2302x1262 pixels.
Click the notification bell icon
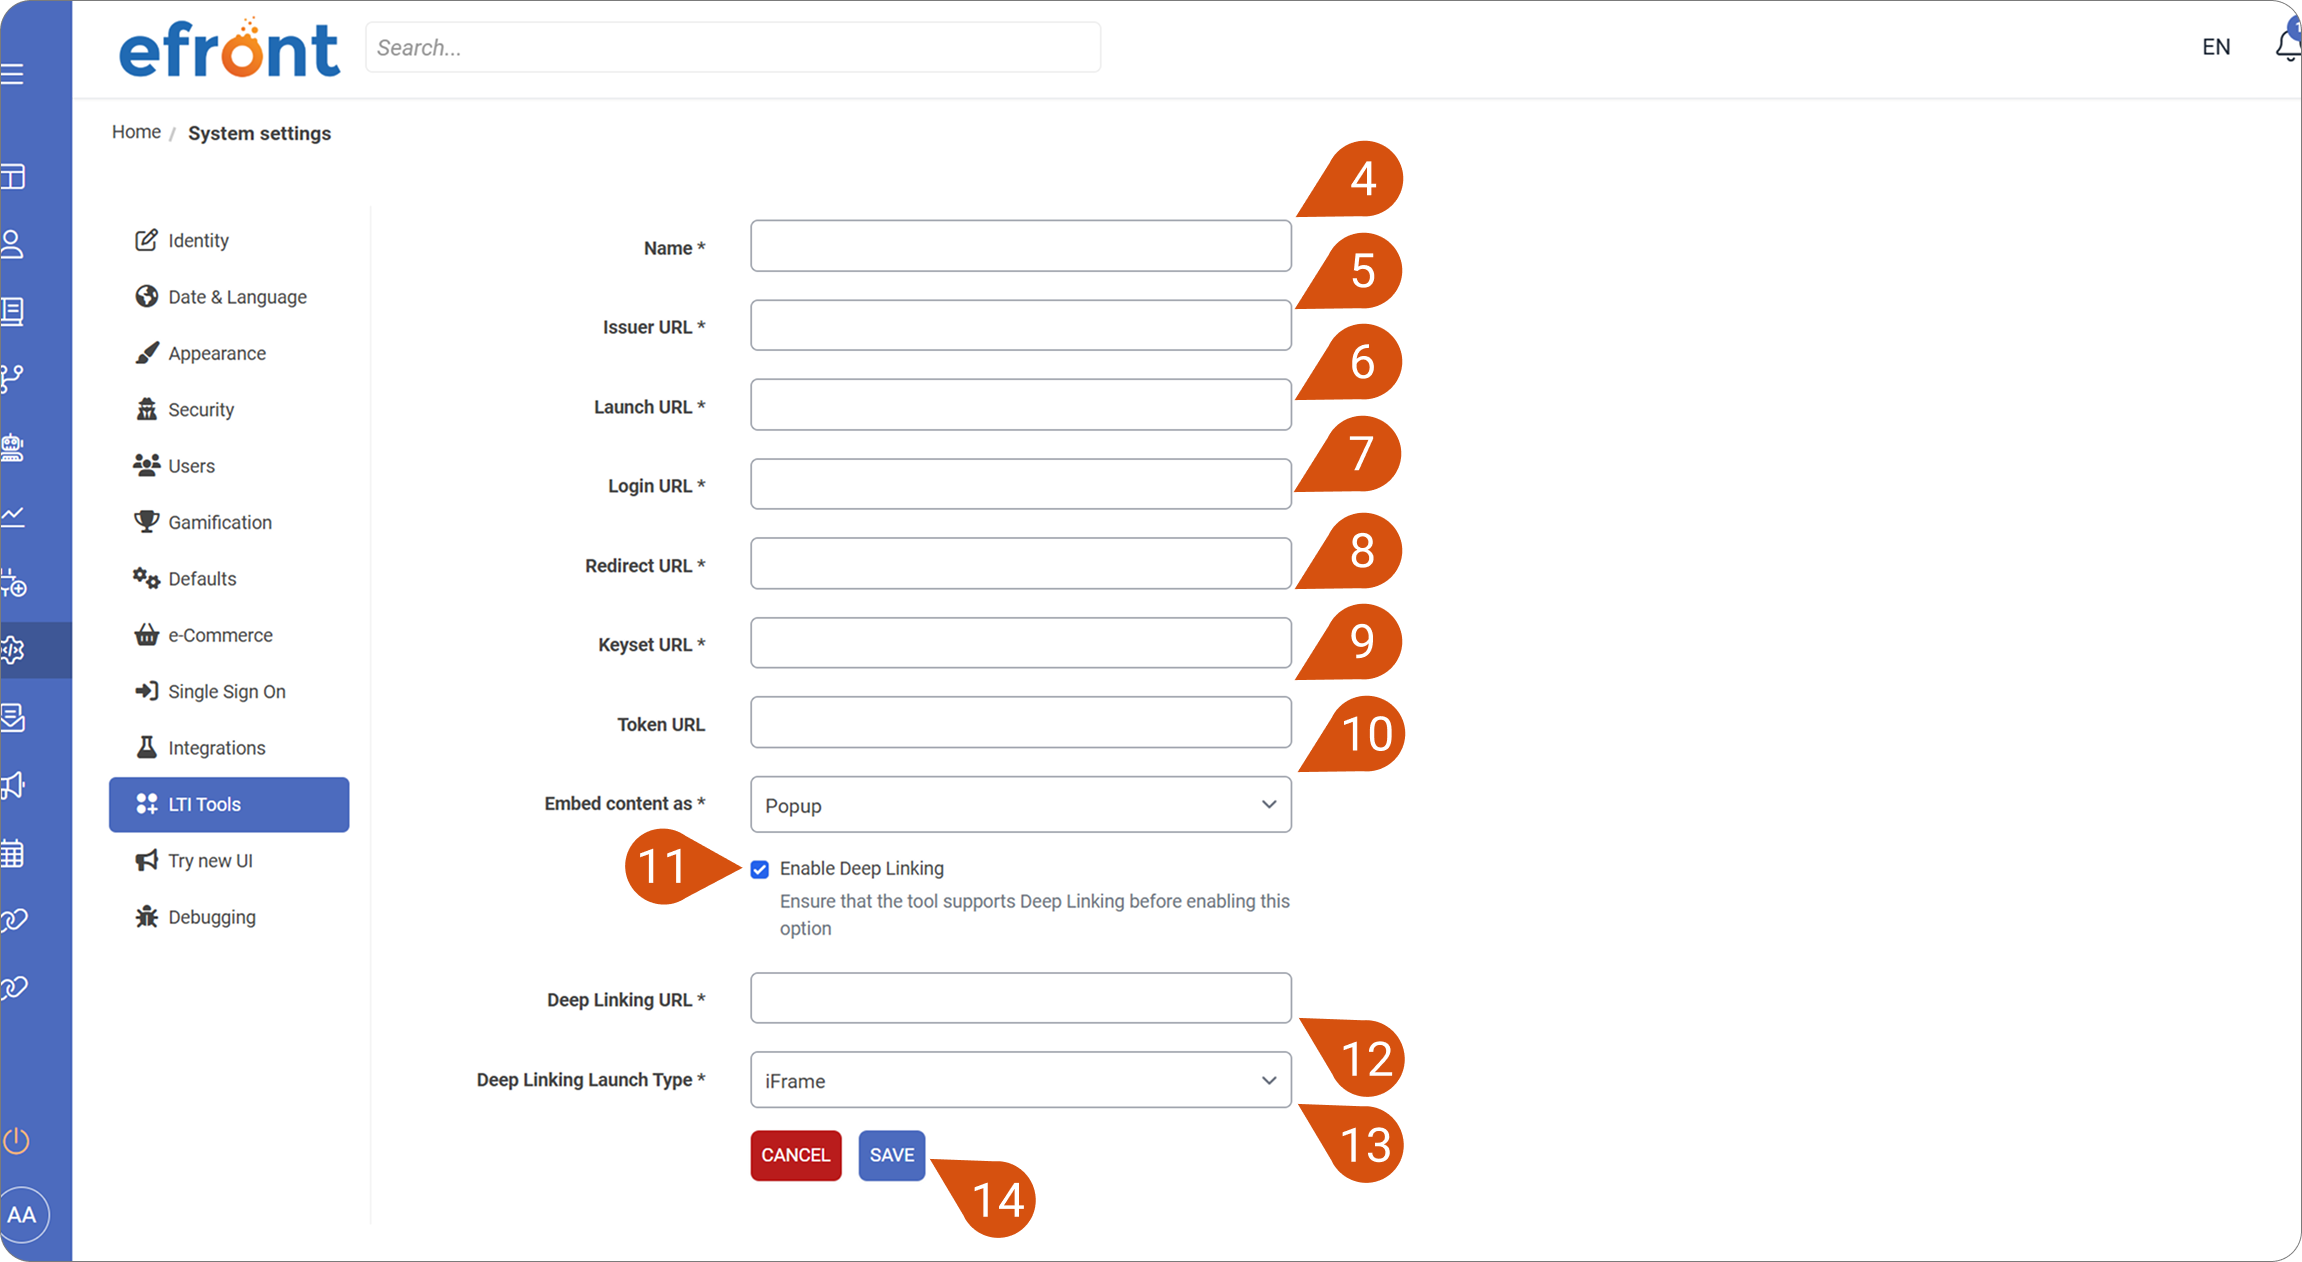click(x=2289, y=45)
